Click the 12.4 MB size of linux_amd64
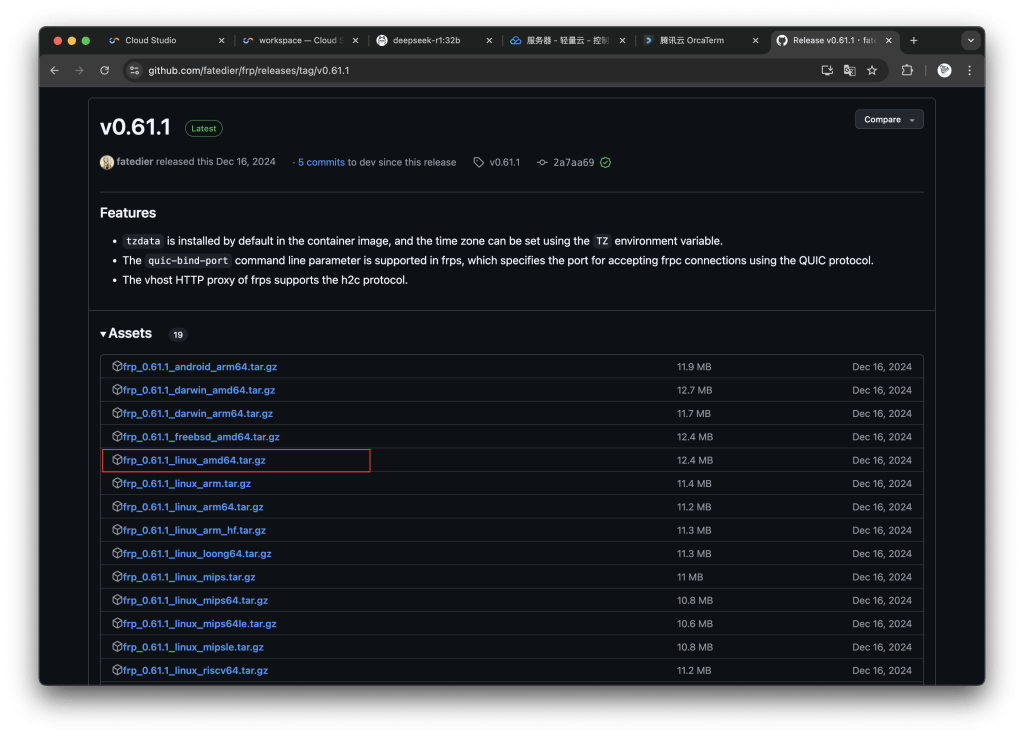The image size is (1024, 737). click(695, 460)
